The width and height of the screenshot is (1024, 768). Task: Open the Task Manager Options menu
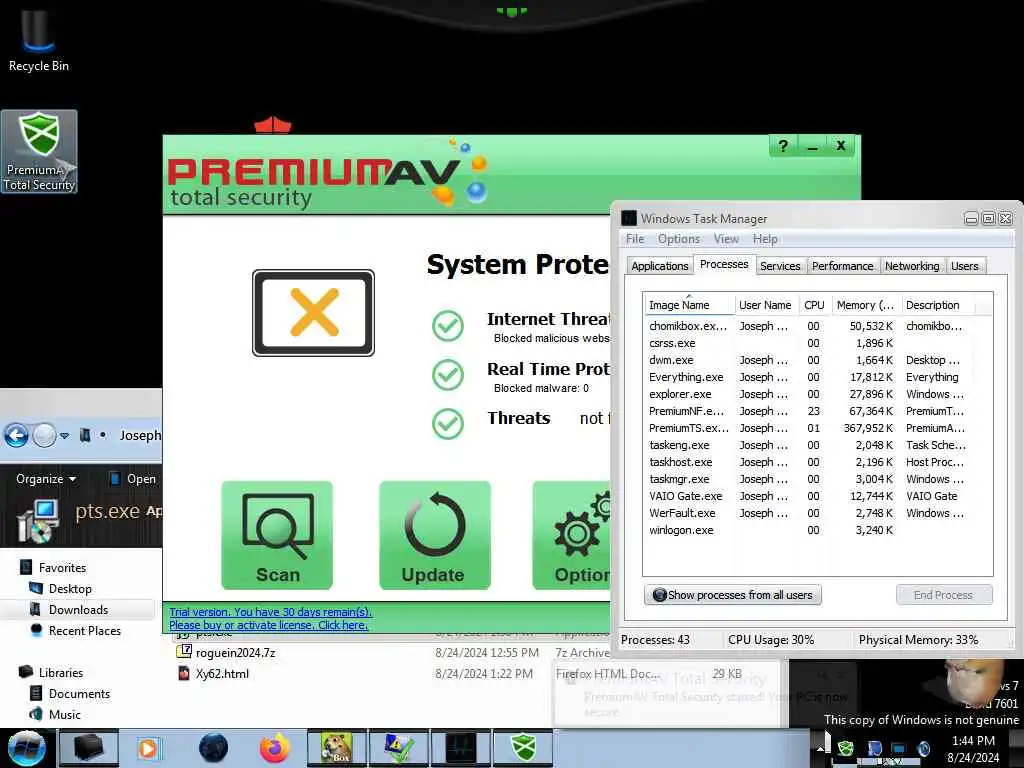[x=679, y=239]
